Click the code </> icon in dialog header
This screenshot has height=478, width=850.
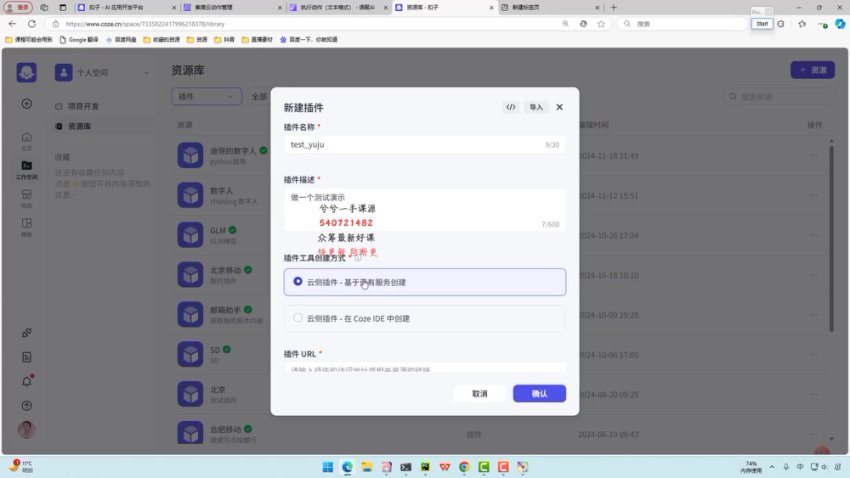[511, 107]
